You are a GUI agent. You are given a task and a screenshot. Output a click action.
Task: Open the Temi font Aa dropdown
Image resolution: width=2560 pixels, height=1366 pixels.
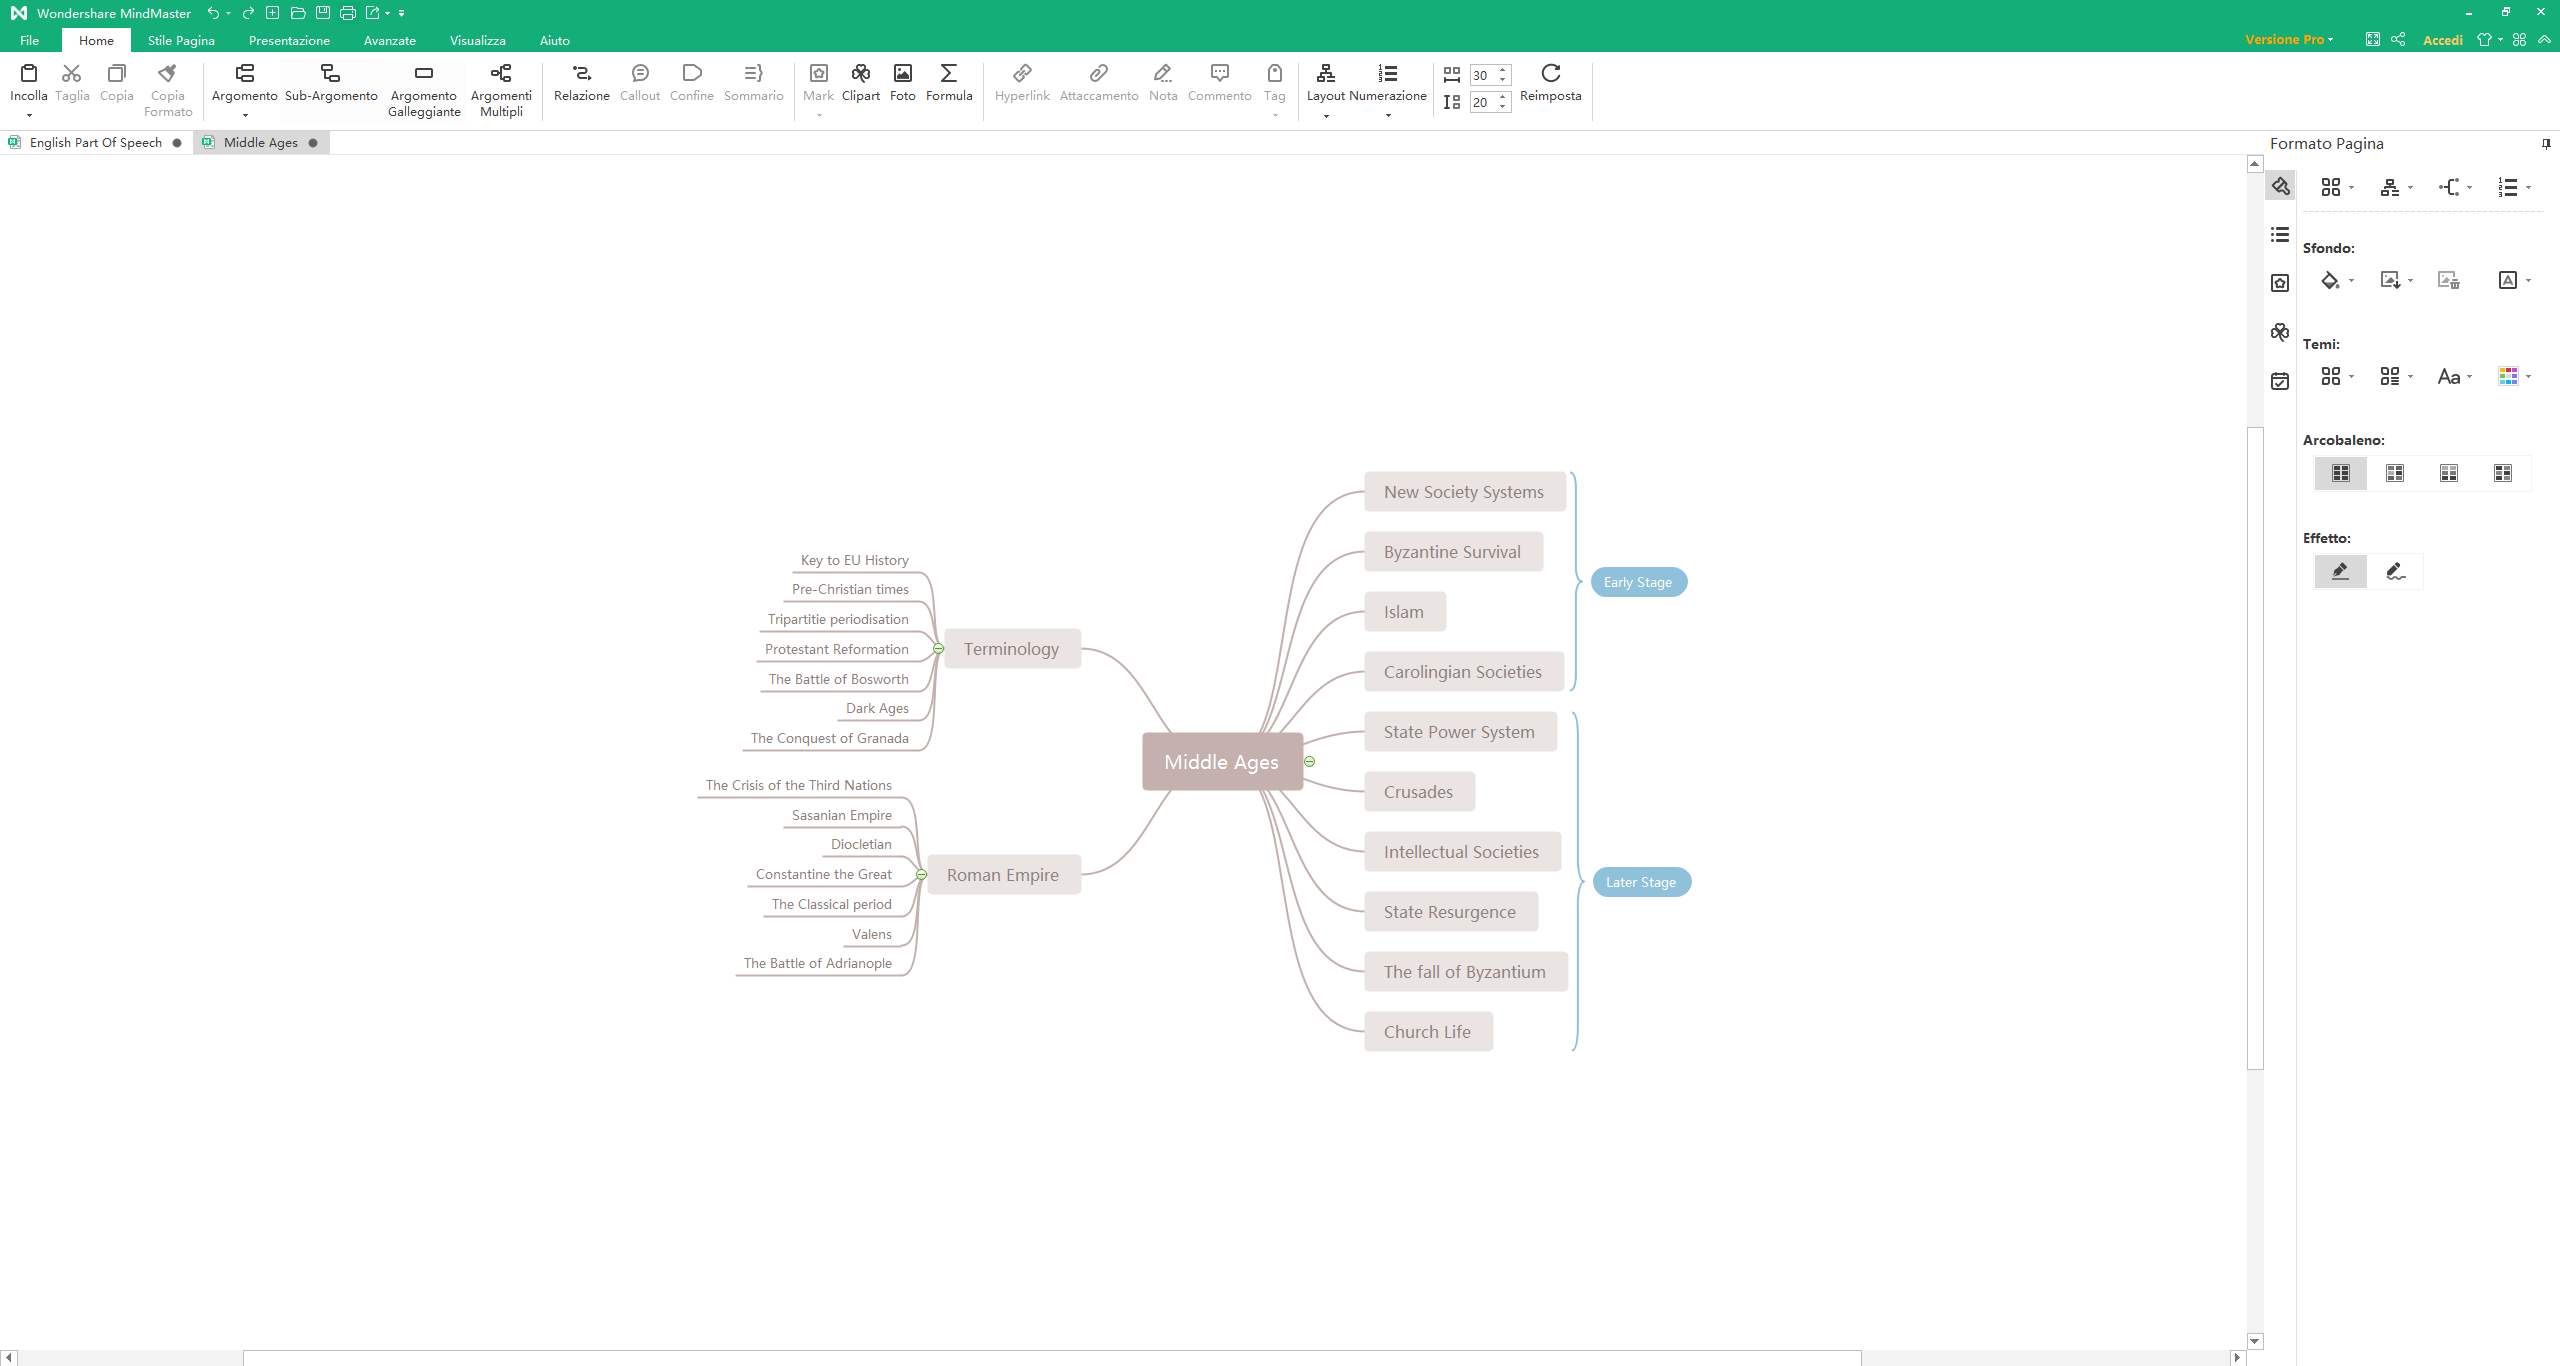tap(2454, 377)
